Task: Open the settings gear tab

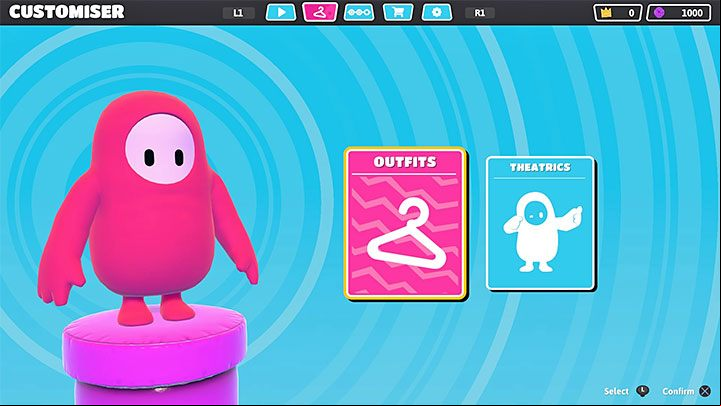Action: 437,12
